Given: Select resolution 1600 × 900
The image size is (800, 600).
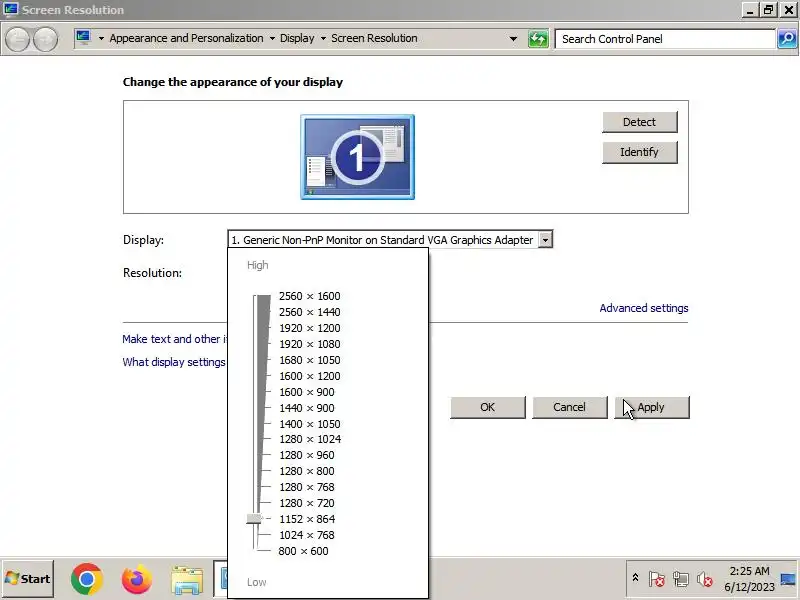Looking at the screenshot, I should 307,392.
